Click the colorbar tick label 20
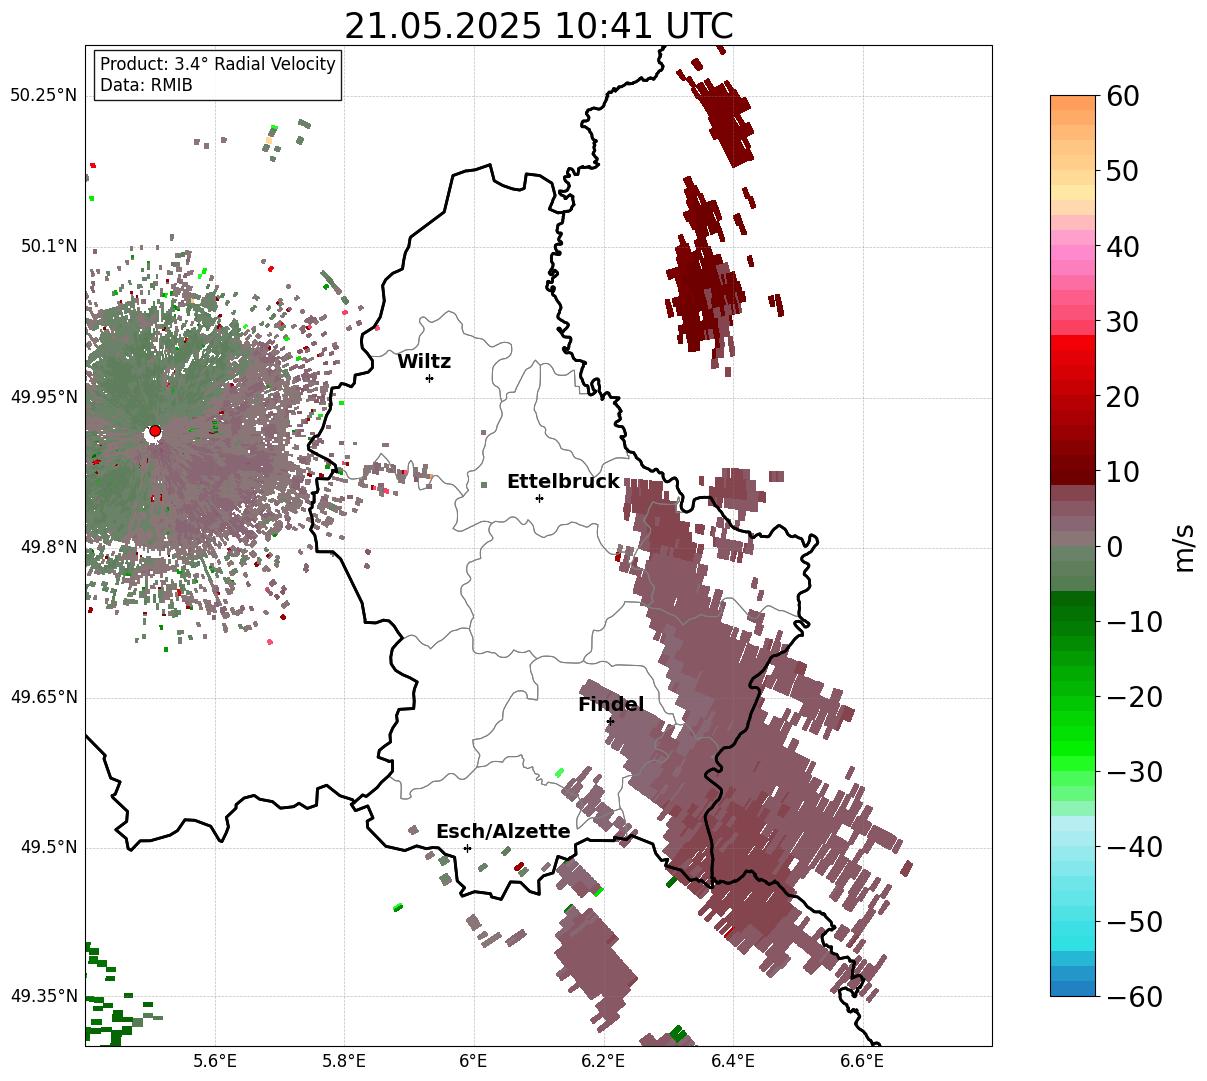Viewport: 1207px width, 1081px height. [1123, 397]
